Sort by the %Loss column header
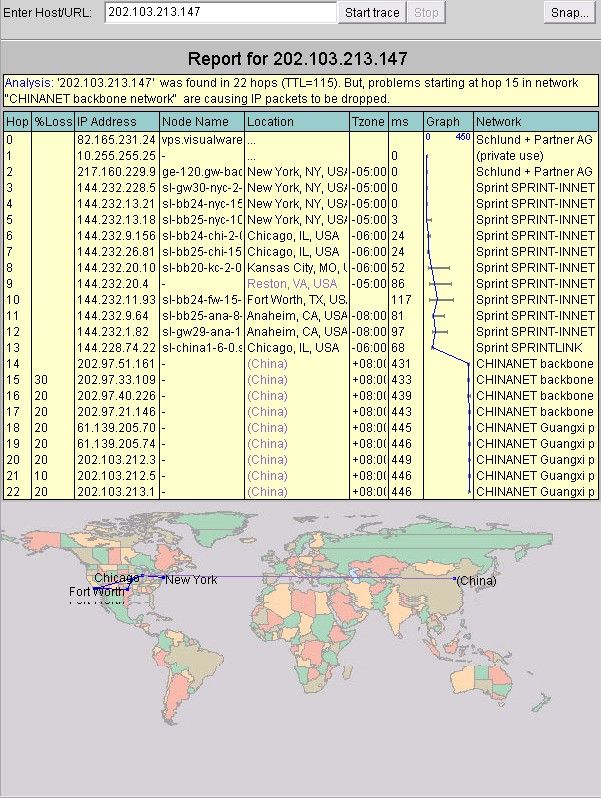Image resolution: width=601 pixels, height=798 pixels. [53, 122]
